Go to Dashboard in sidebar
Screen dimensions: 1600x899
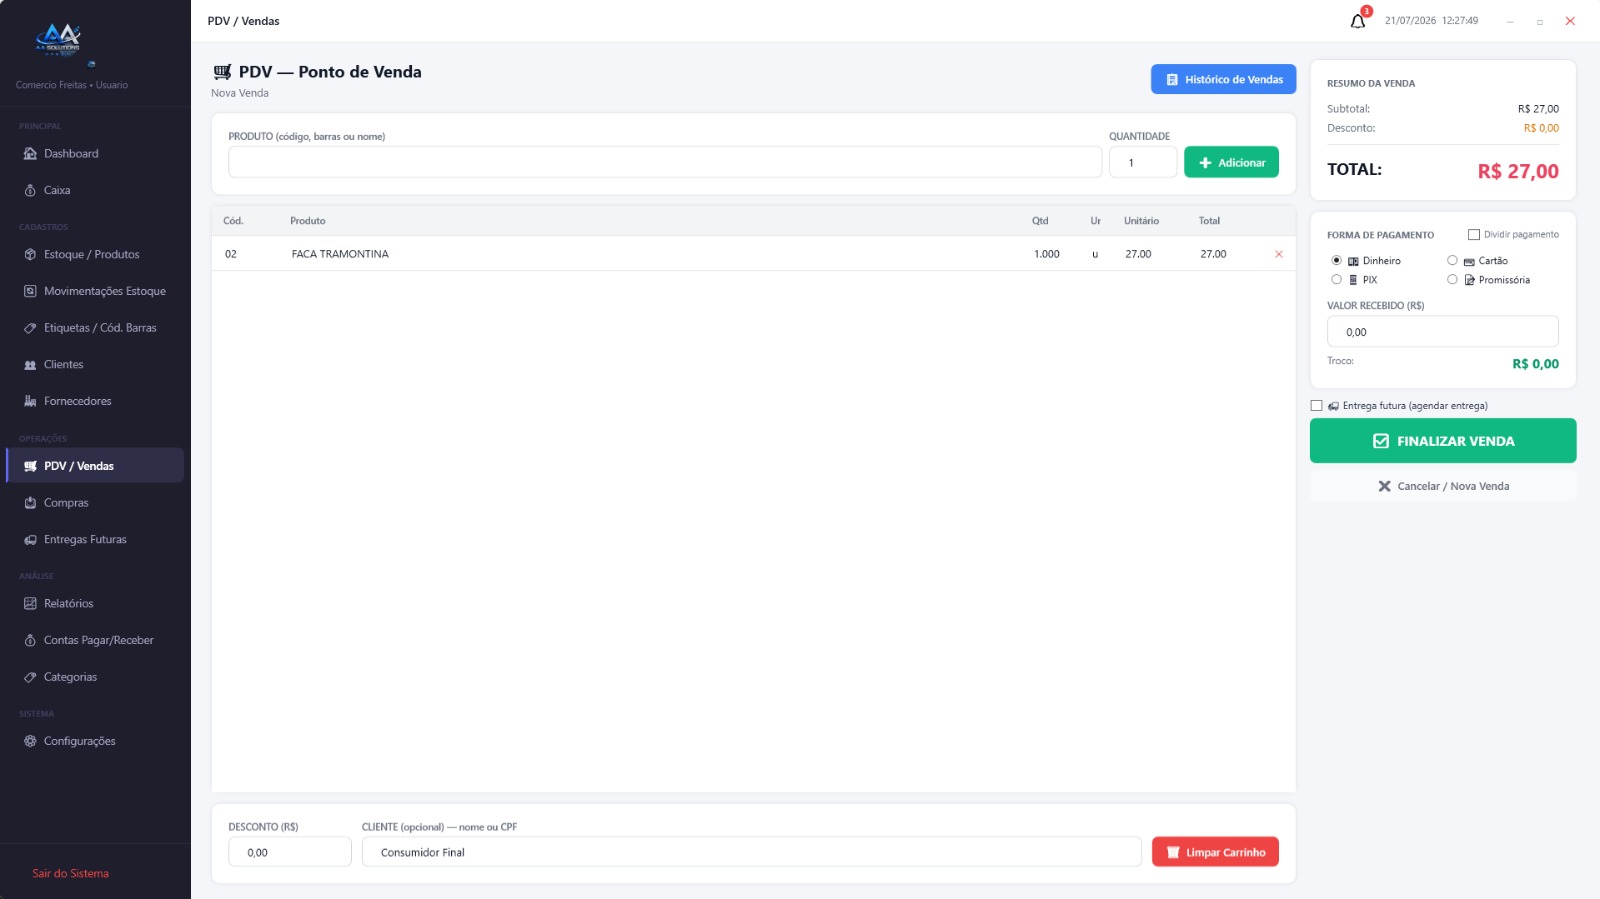[95, 154]
